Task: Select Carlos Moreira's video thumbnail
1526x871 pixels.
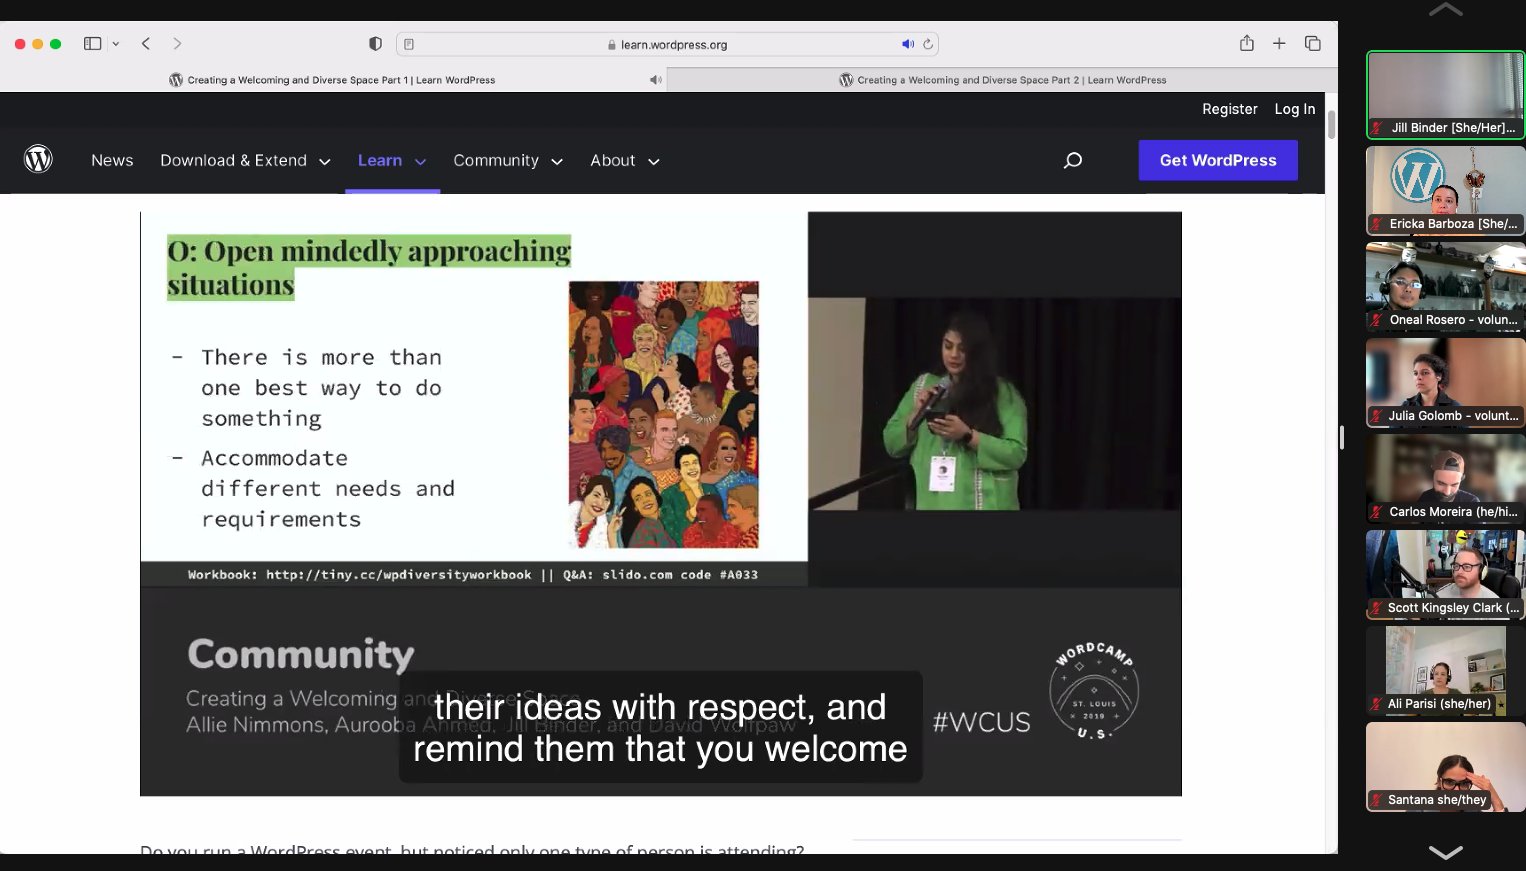Action: click(x=1446, y=478)
